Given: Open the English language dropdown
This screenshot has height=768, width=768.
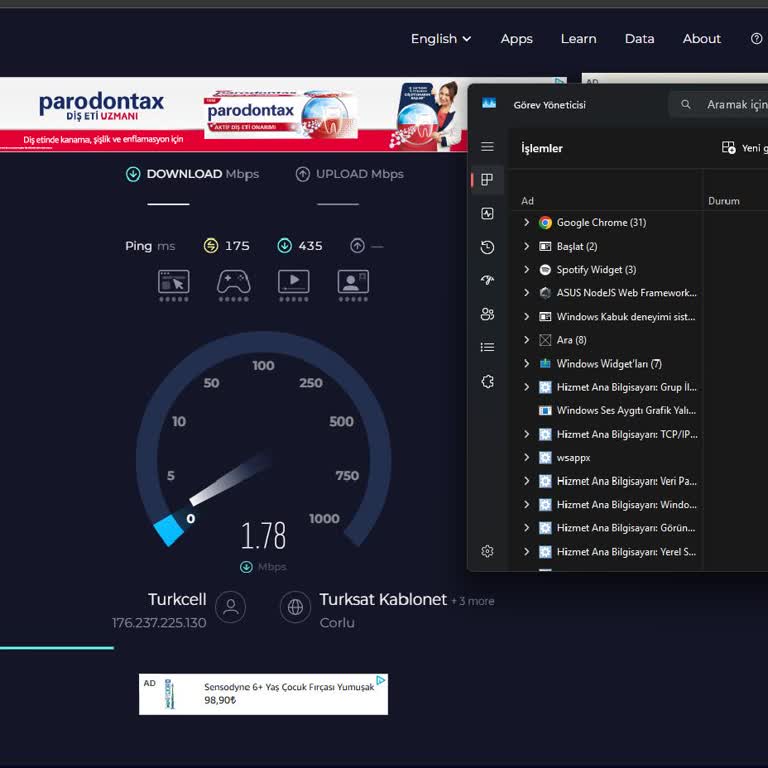Looking at the screenshot, I should [441, 39].
